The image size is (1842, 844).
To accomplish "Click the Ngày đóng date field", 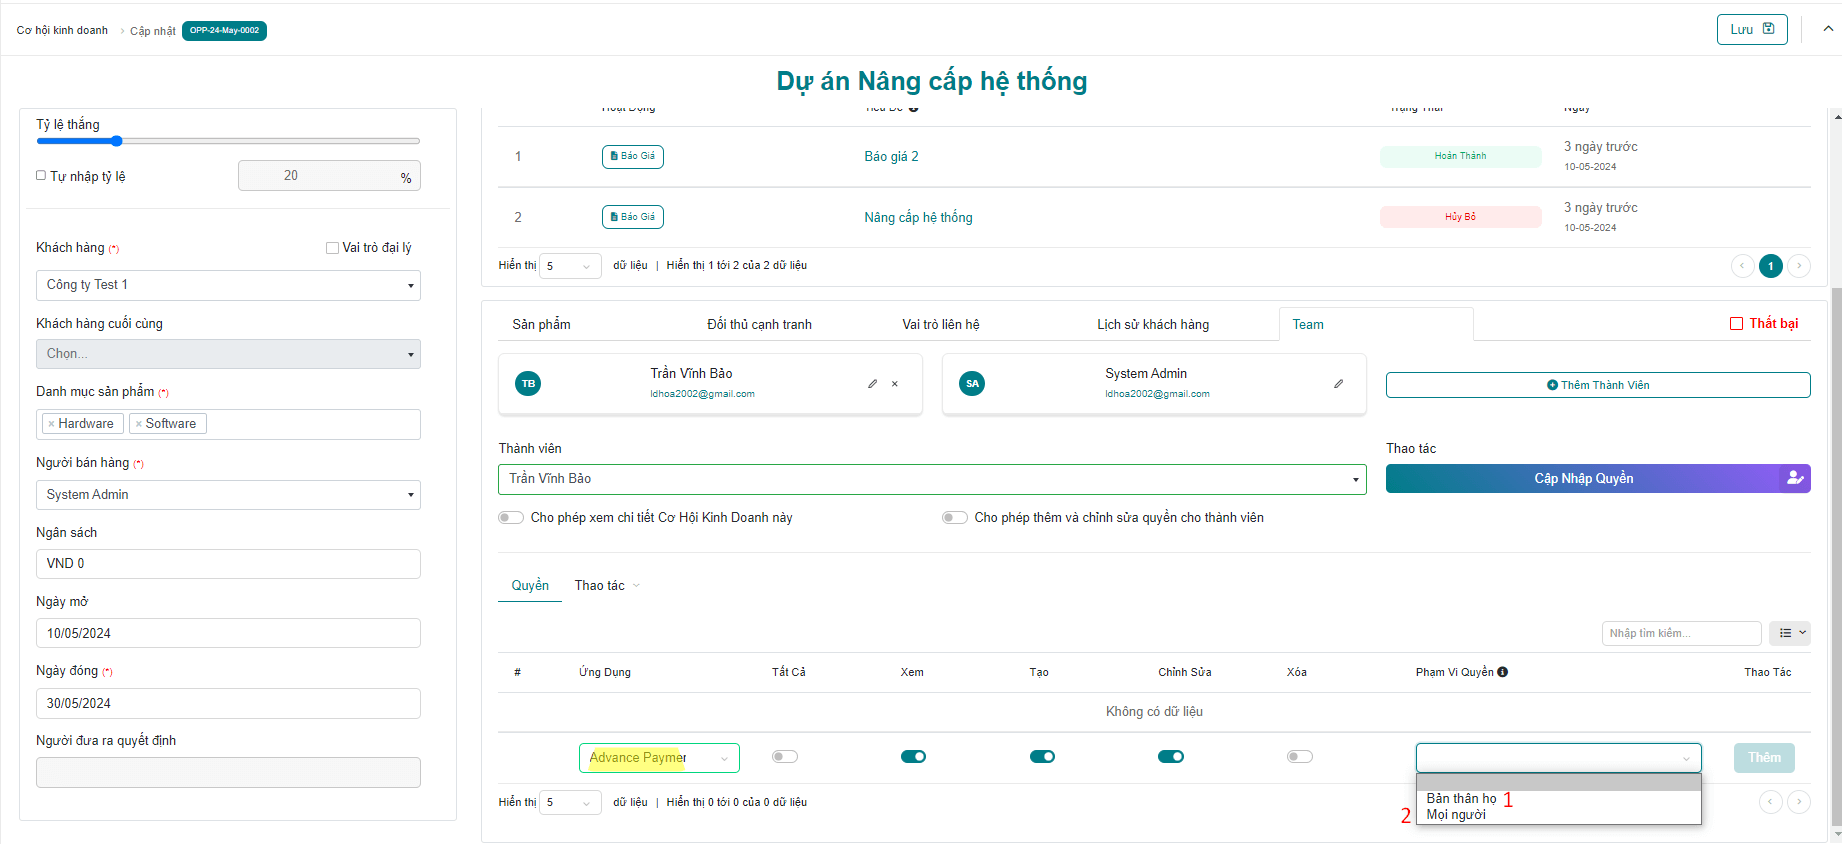I will (x=228, y=703).
